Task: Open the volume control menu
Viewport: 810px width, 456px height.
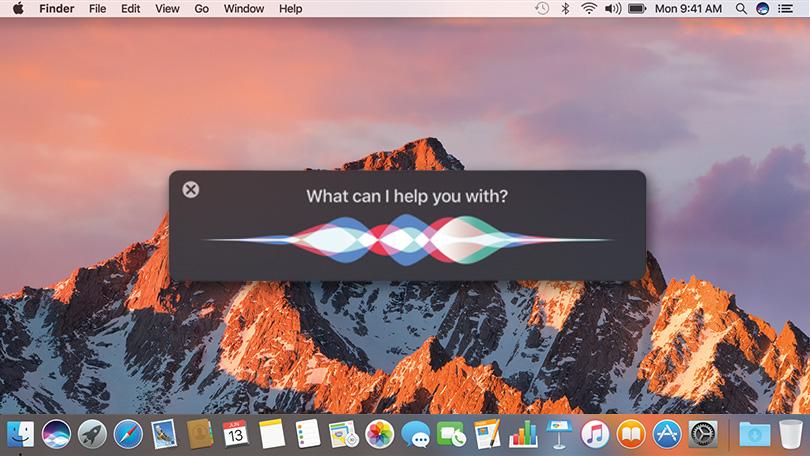Action: tap(612, 9)
